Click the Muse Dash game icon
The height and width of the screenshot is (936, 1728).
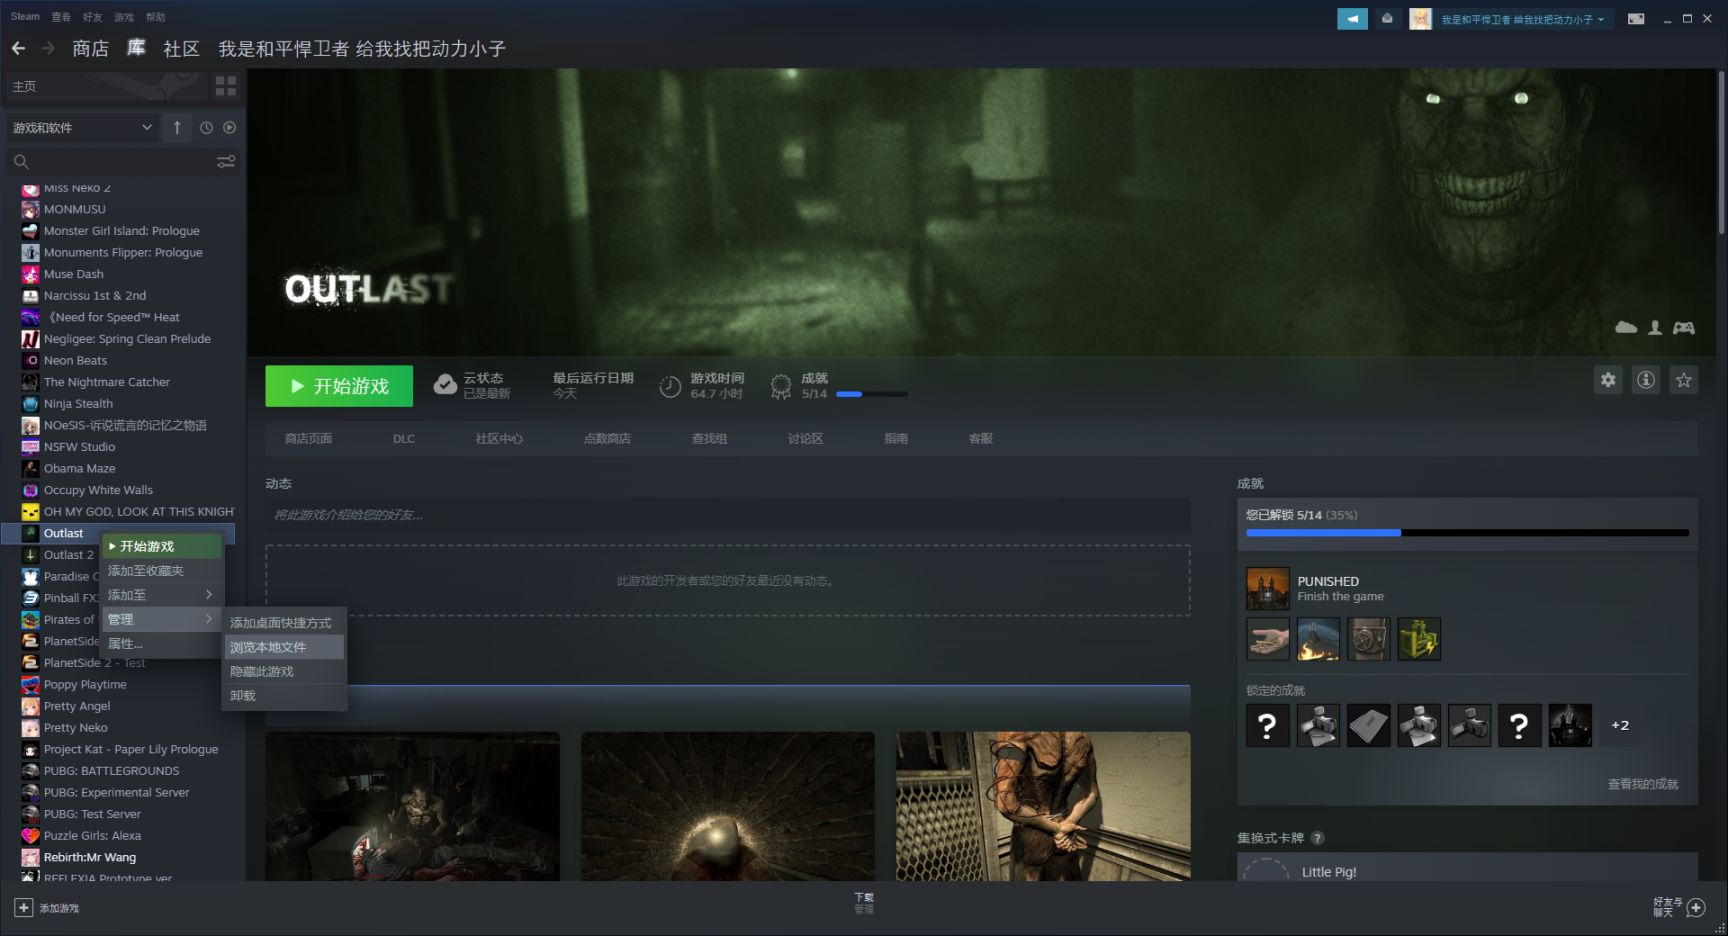[30, 274]
